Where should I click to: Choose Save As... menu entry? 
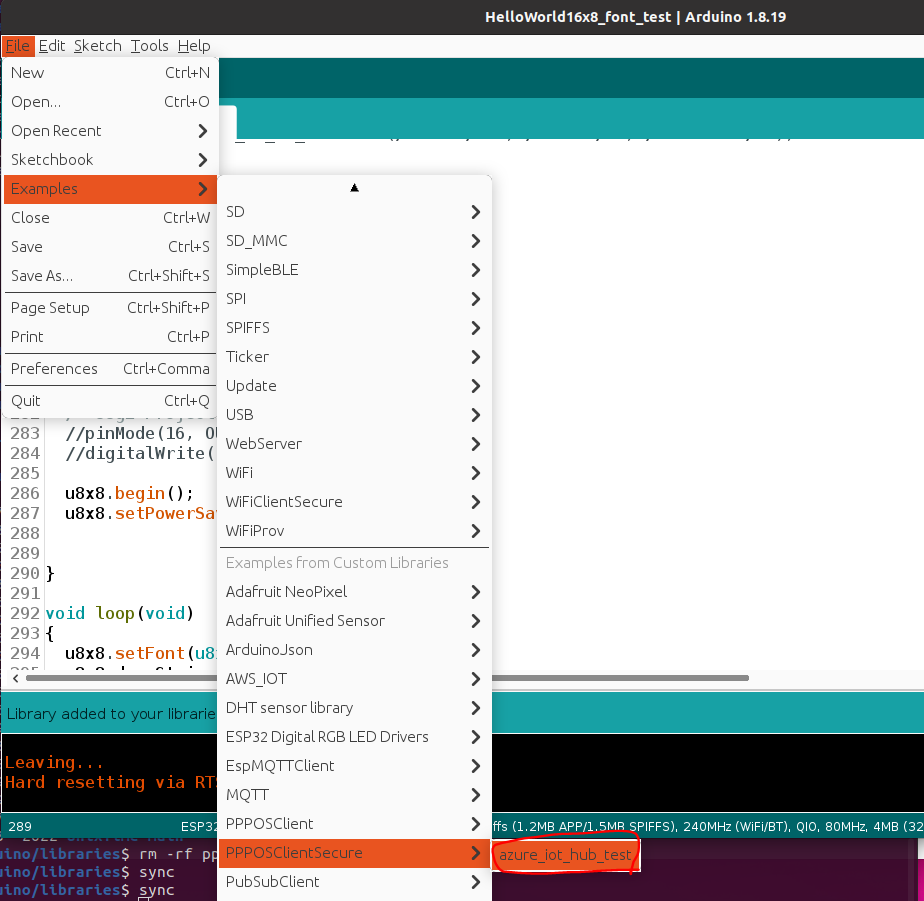click(x=110, y=276)
